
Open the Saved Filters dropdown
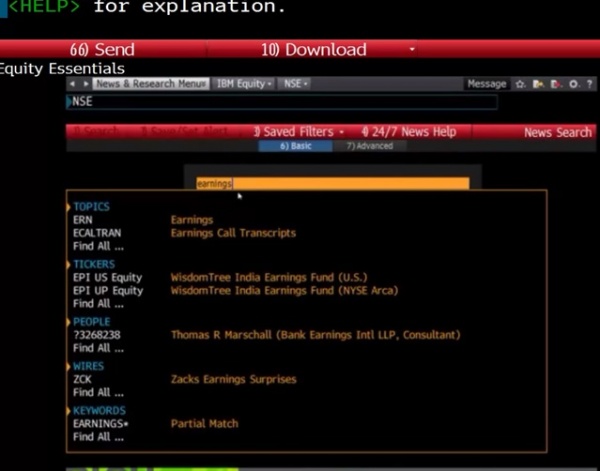[298, 132]
